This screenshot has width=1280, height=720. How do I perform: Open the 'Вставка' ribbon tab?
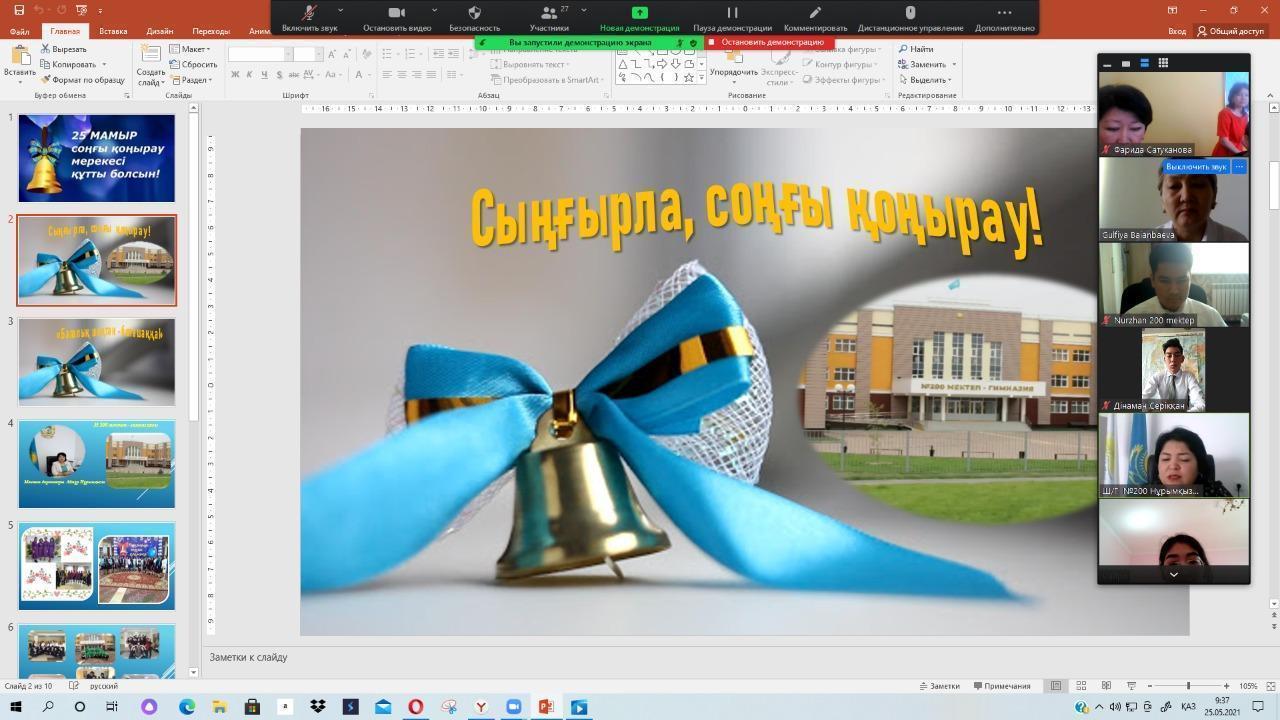[x=113, y=31]
